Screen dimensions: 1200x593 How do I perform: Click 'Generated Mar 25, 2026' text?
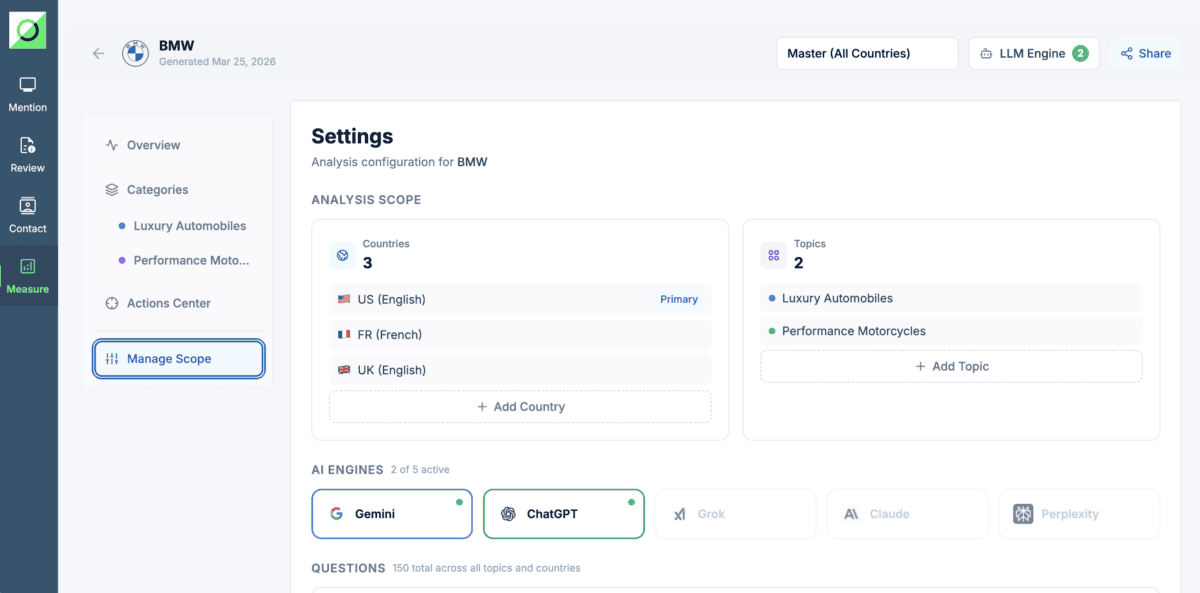tap(217, 62)
